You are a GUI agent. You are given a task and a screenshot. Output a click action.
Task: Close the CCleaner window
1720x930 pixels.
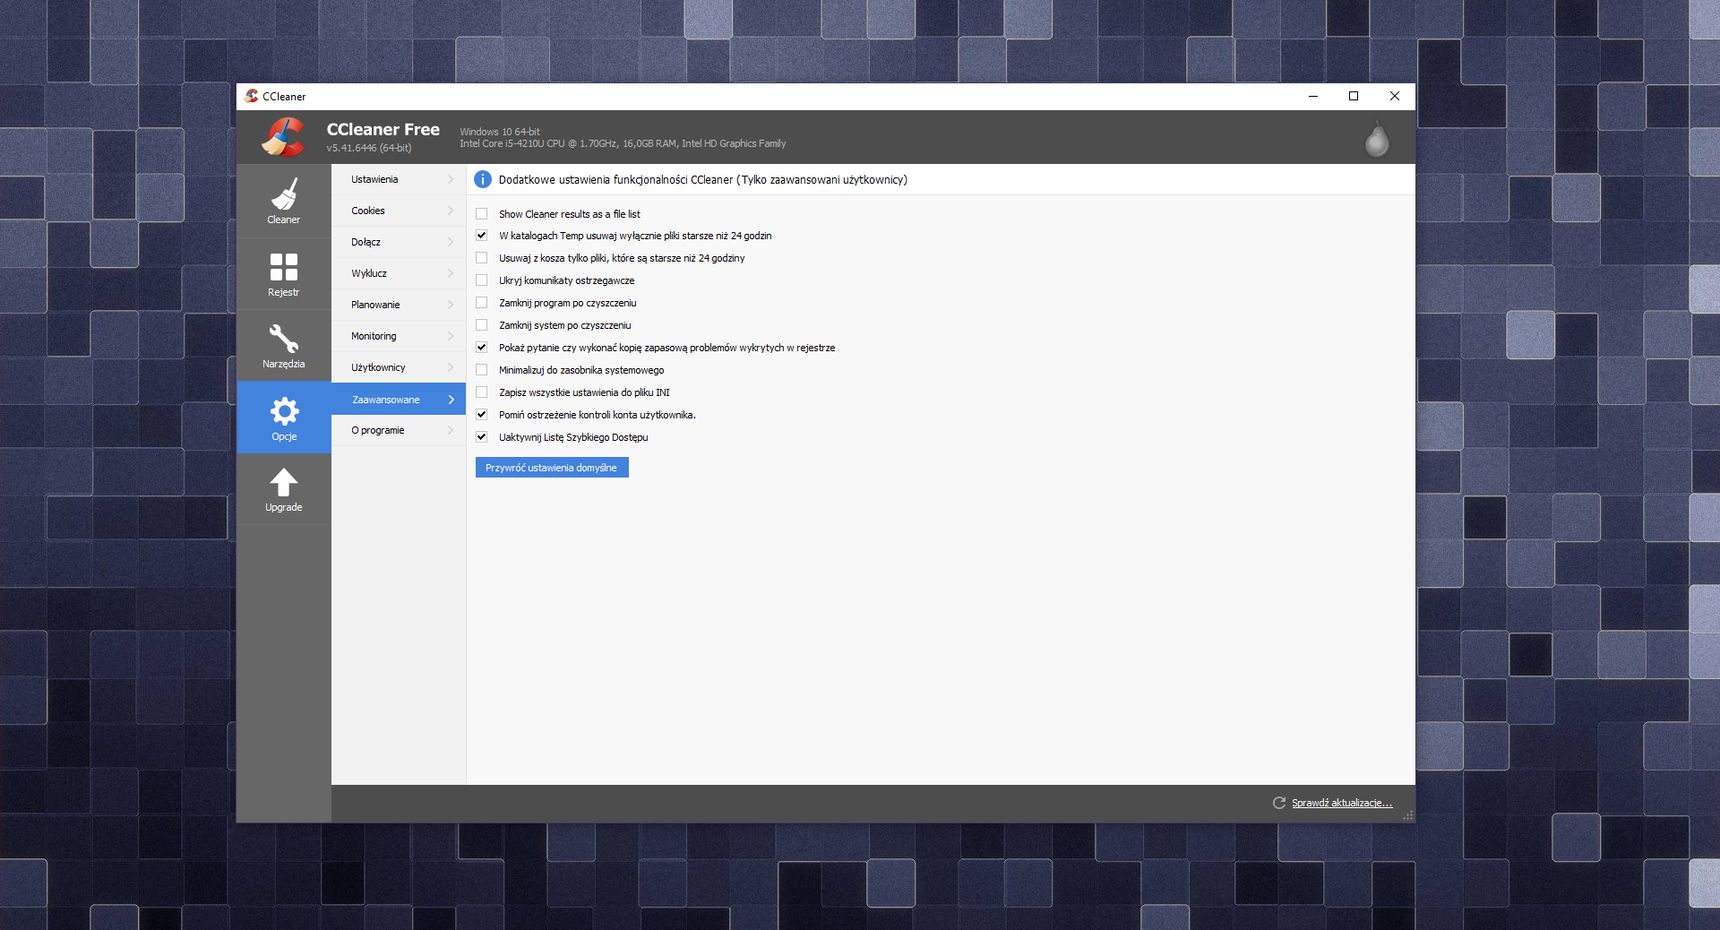coord(1395,96)
